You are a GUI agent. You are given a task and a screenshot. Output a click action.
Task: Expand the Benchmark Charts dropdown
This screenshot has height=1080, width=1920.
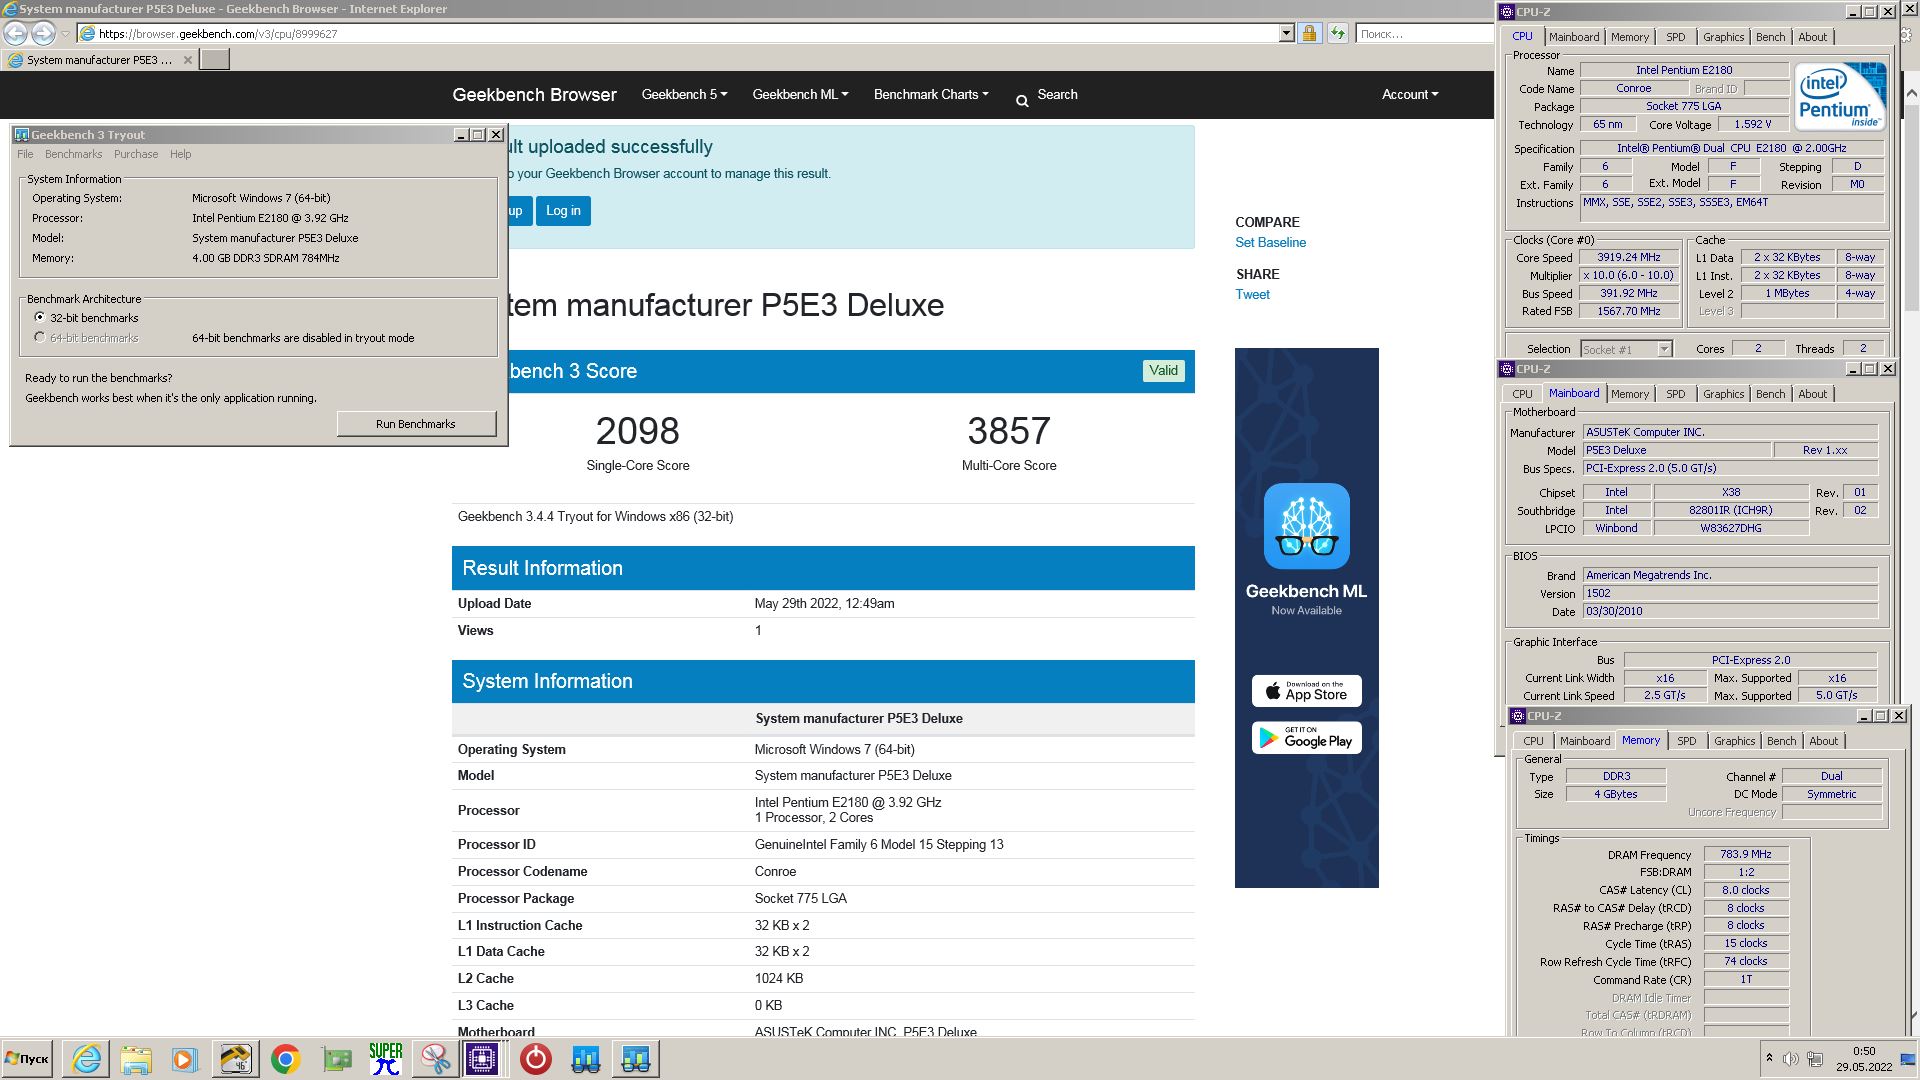pyautogui.click(x=931, y=94)
